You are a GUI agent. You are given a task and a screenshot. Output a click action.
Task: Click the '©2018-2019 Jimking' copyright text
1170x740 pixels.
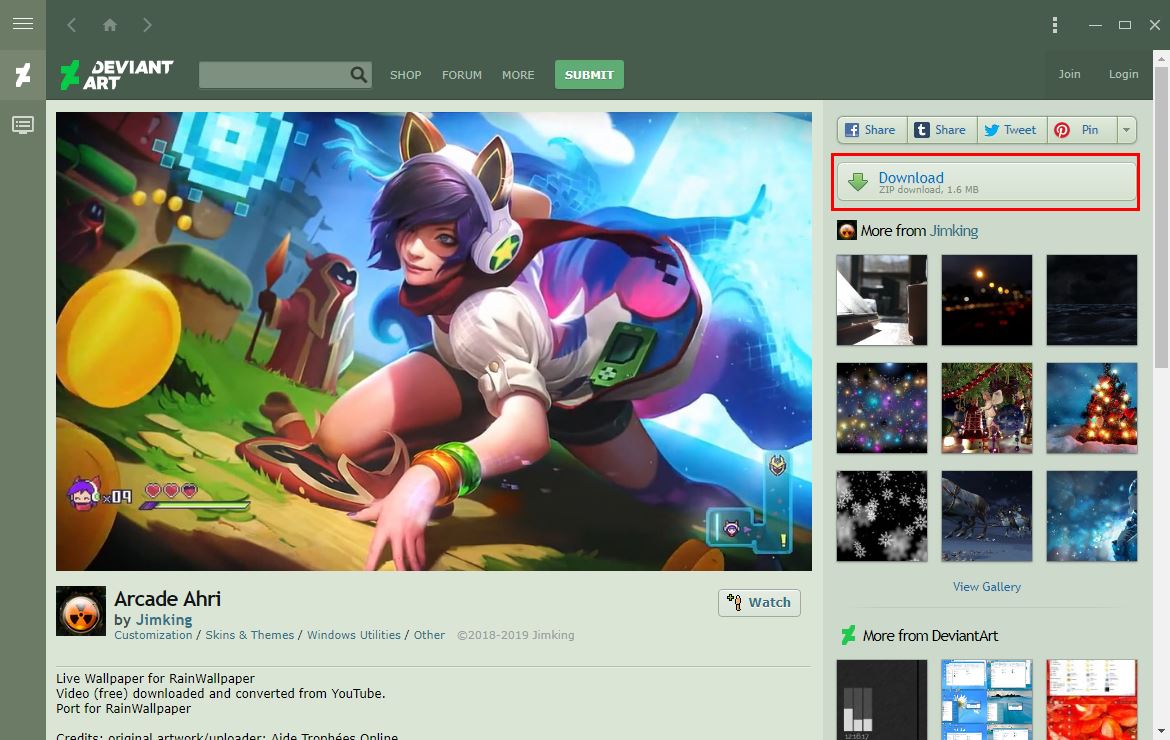pos(516,635)
